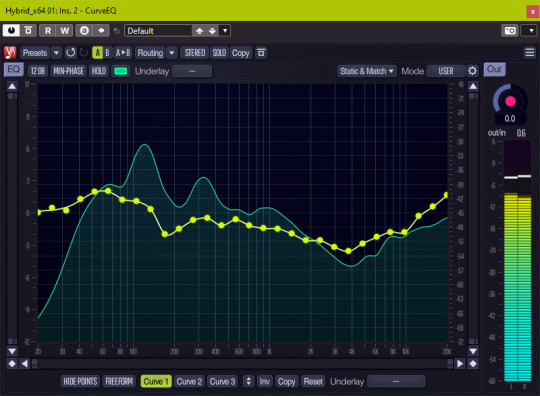This screenshot has width=540, height=396.
Task: Enable the HOLD spectrum toggle
Action: click(x=98, y=71)
